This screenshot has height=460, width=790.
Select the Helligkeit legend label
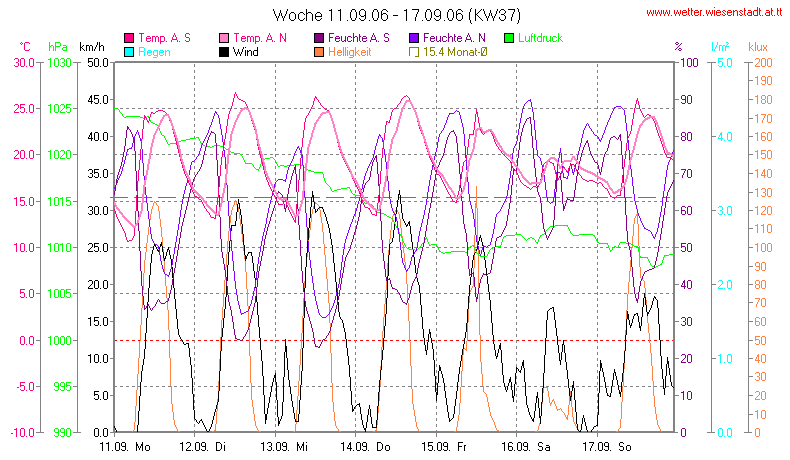[x=350, y=52]
